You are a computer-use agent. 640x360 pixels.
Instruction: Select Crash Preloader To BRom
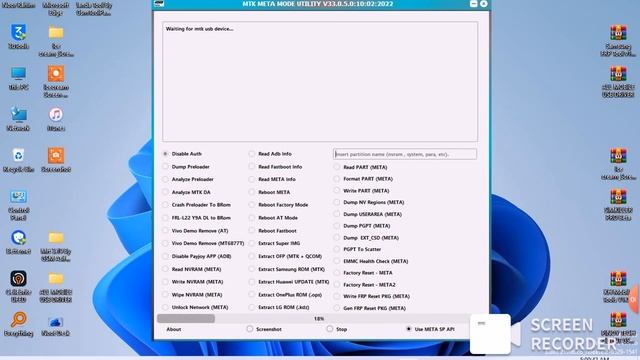197,205
